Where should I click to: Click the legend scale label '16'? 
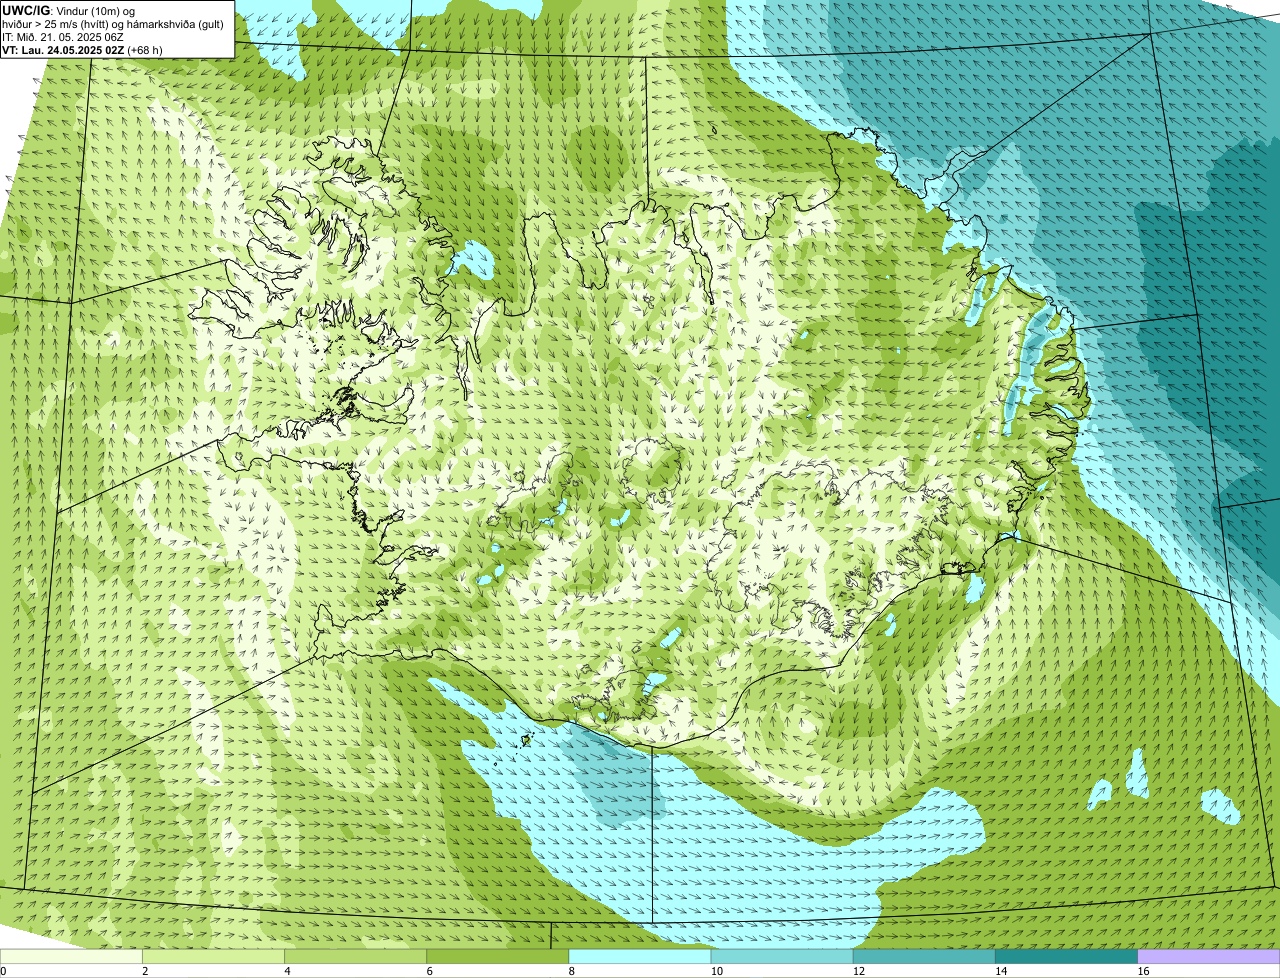tap(1143, 971)
